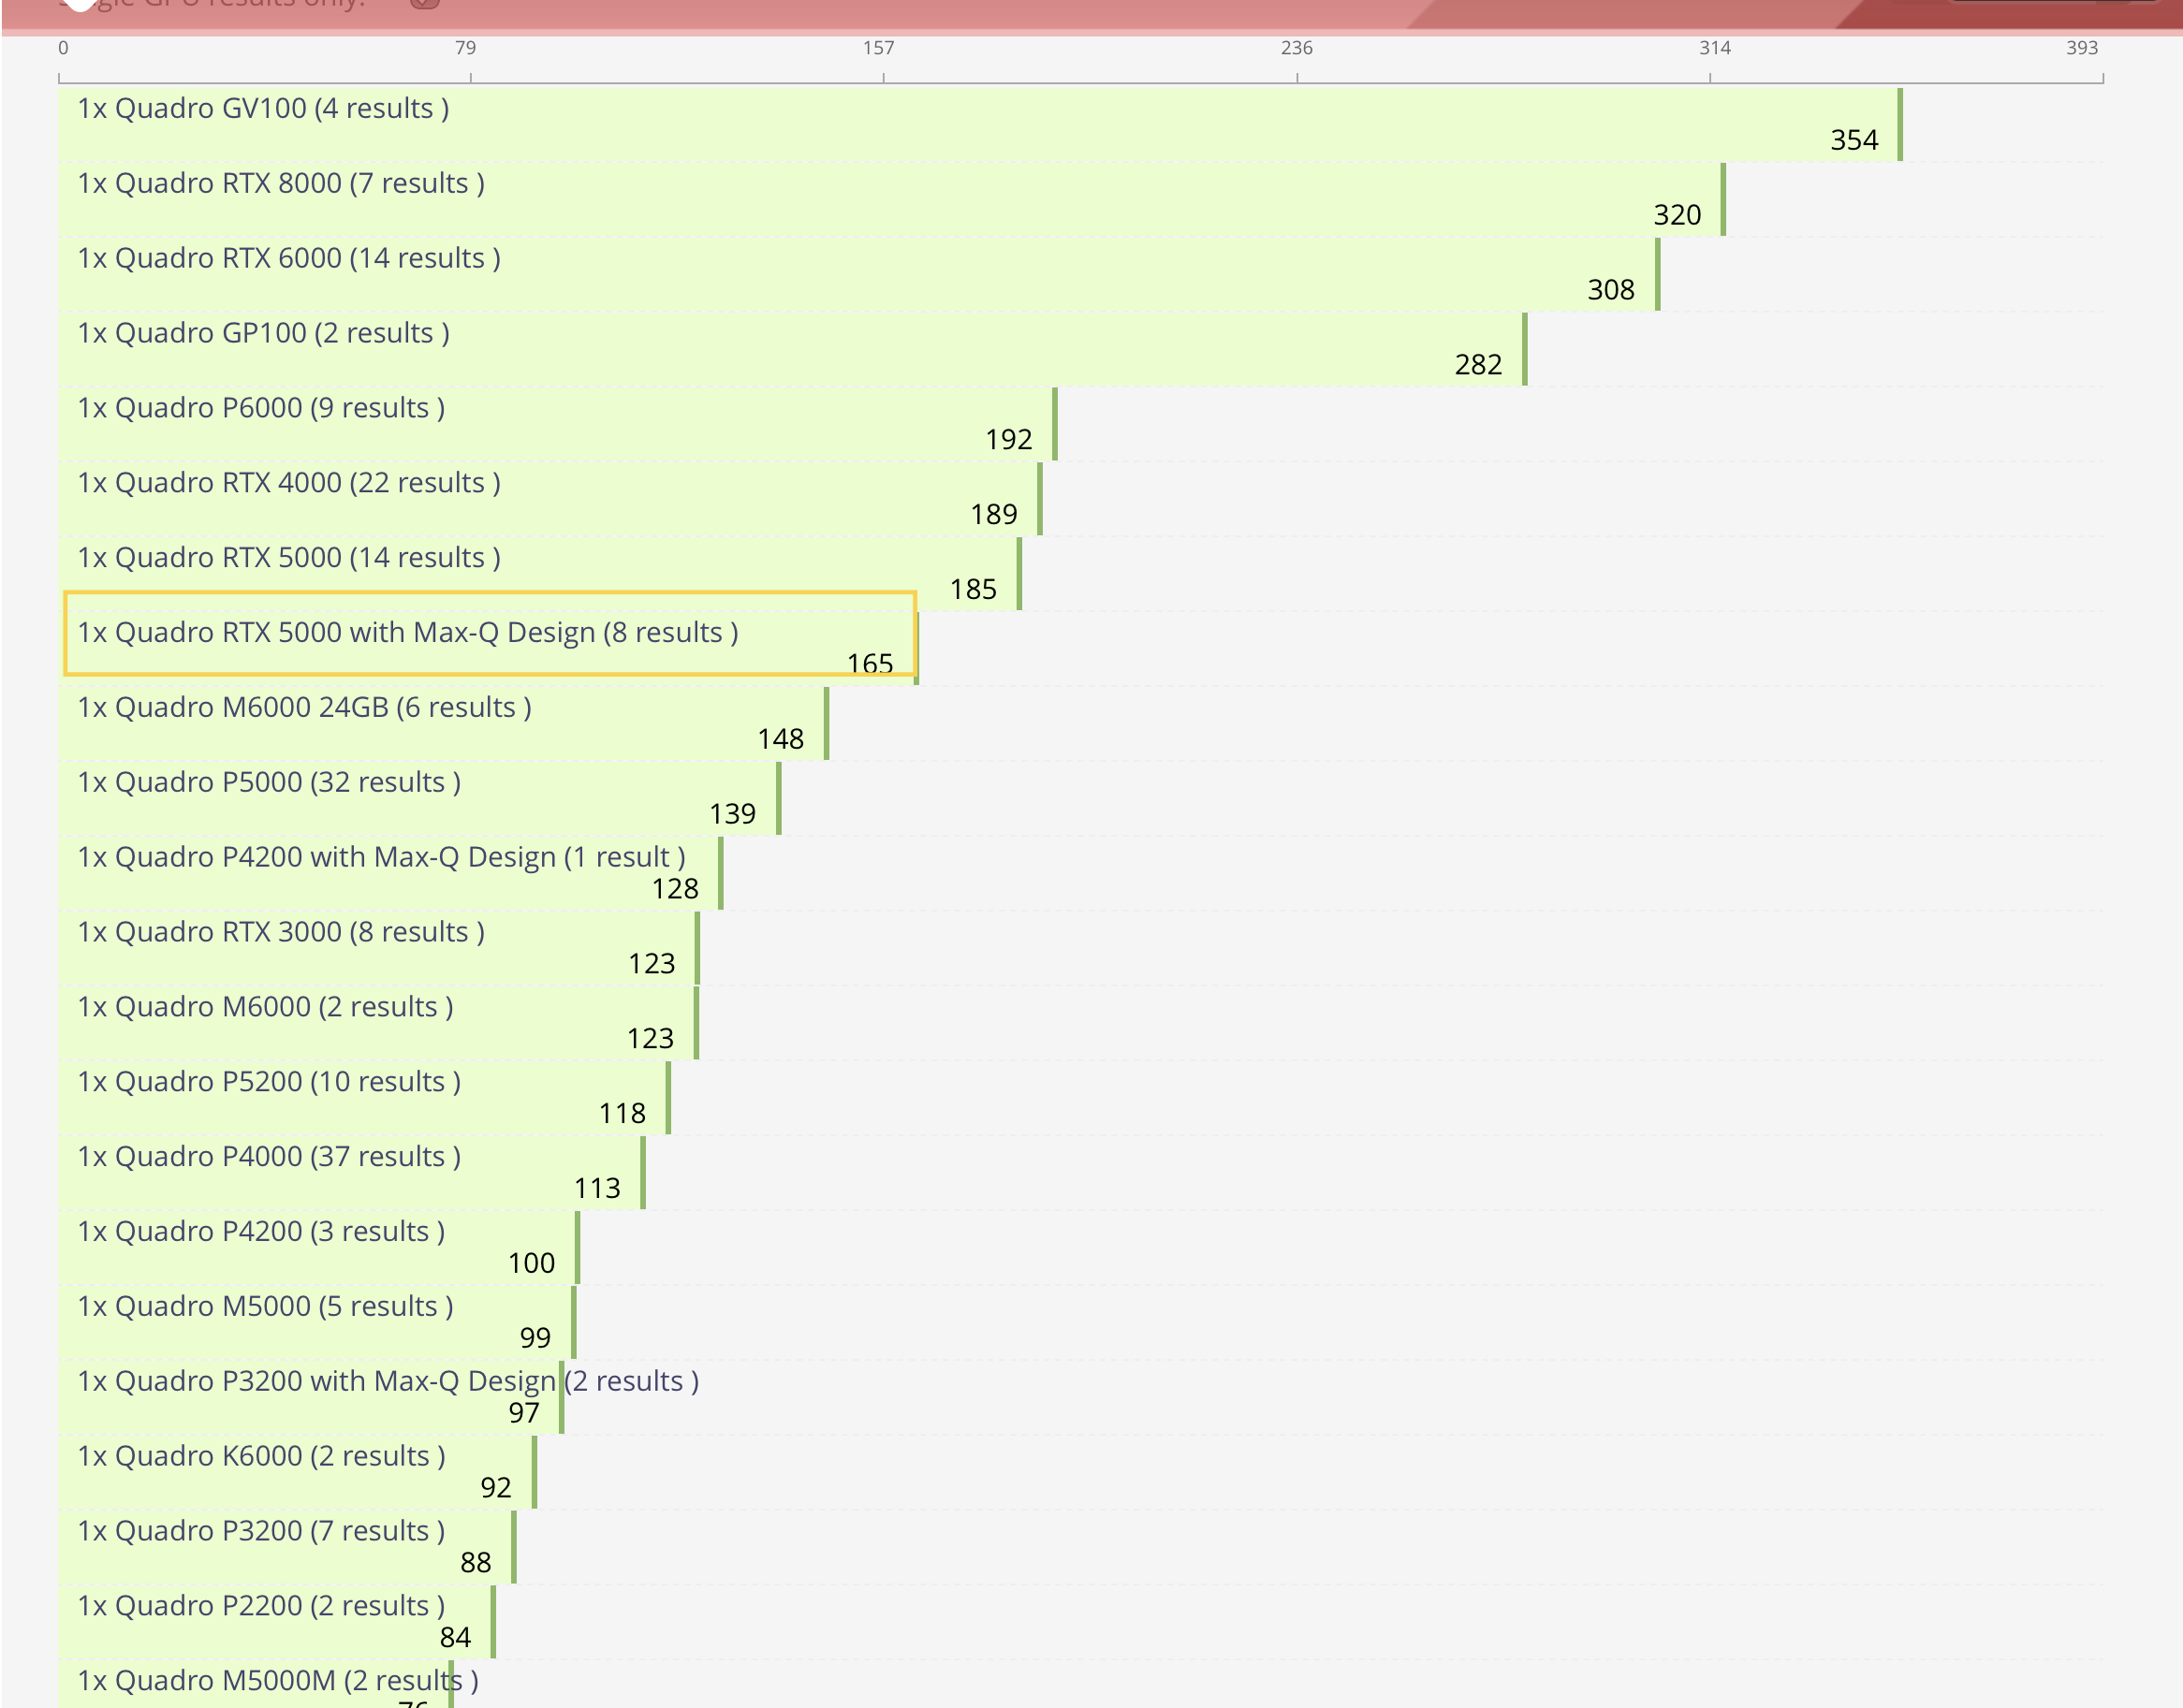Screen dimensions: 2183x1708
Task: Open Quadro P4000 37 results row
Action: (x=268, y=1157)
